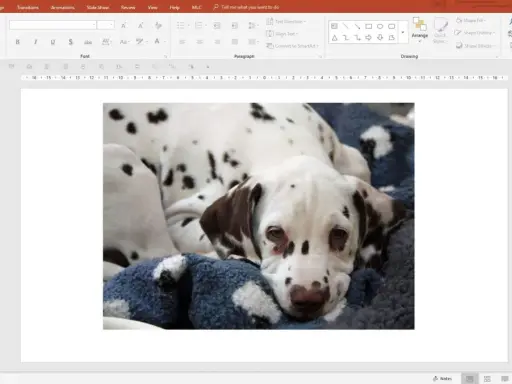The height and width of the screenshot is (384, 512).
Task: Open the View tab
Action: pyautogui.click(x=153, y=7)
